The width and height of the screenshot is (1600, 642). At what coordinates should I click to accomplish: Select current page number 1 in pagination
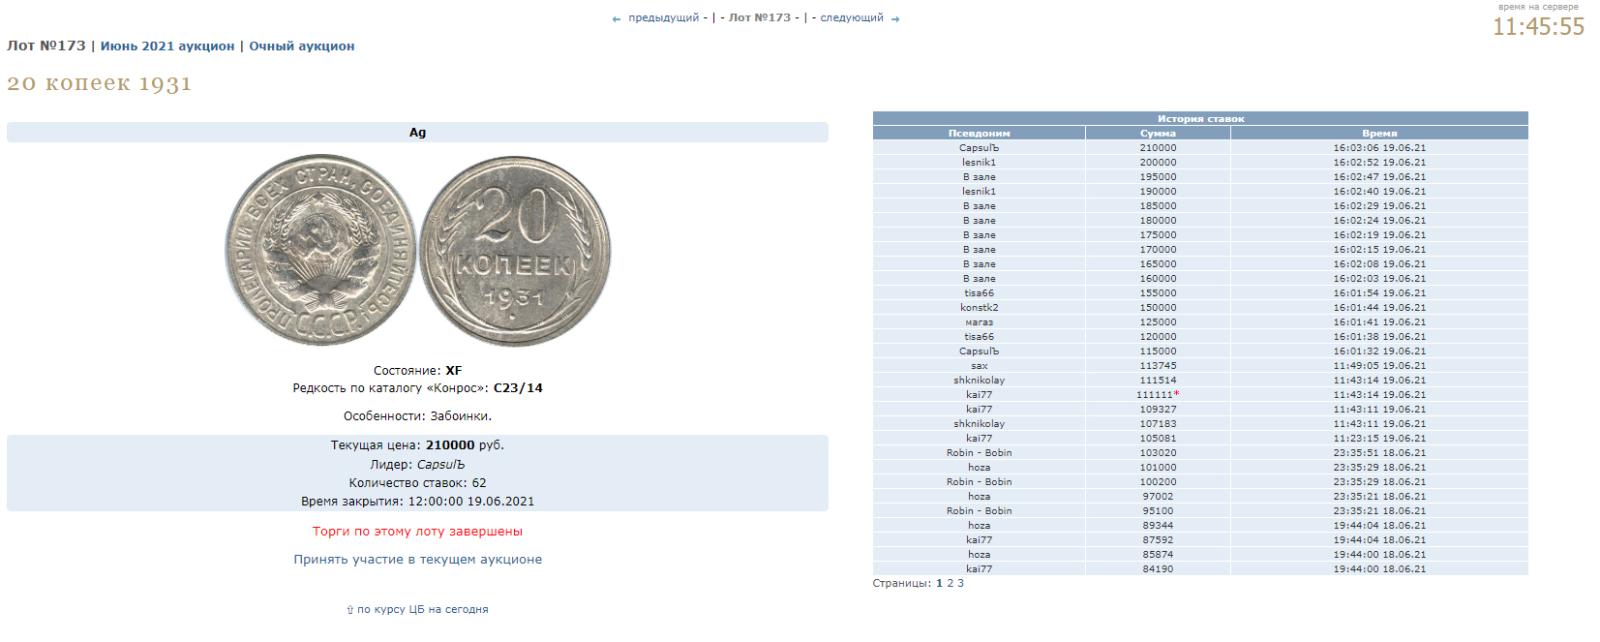click(x=939, y=583)
